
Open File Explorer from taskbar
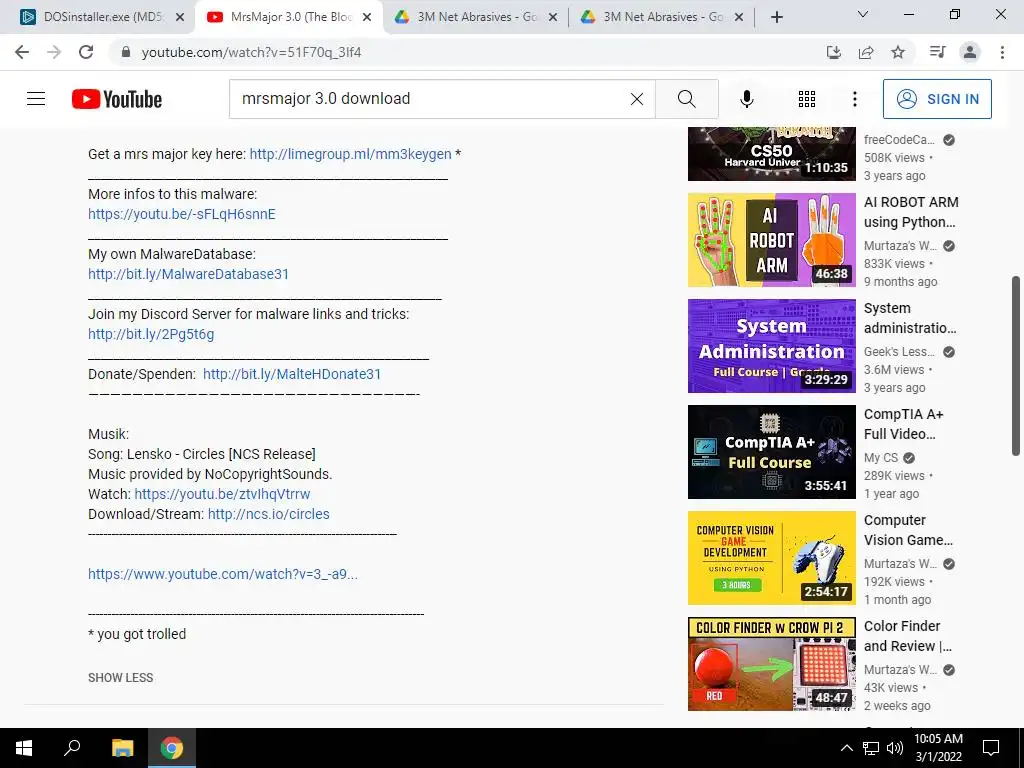click(x=122, y=748)
